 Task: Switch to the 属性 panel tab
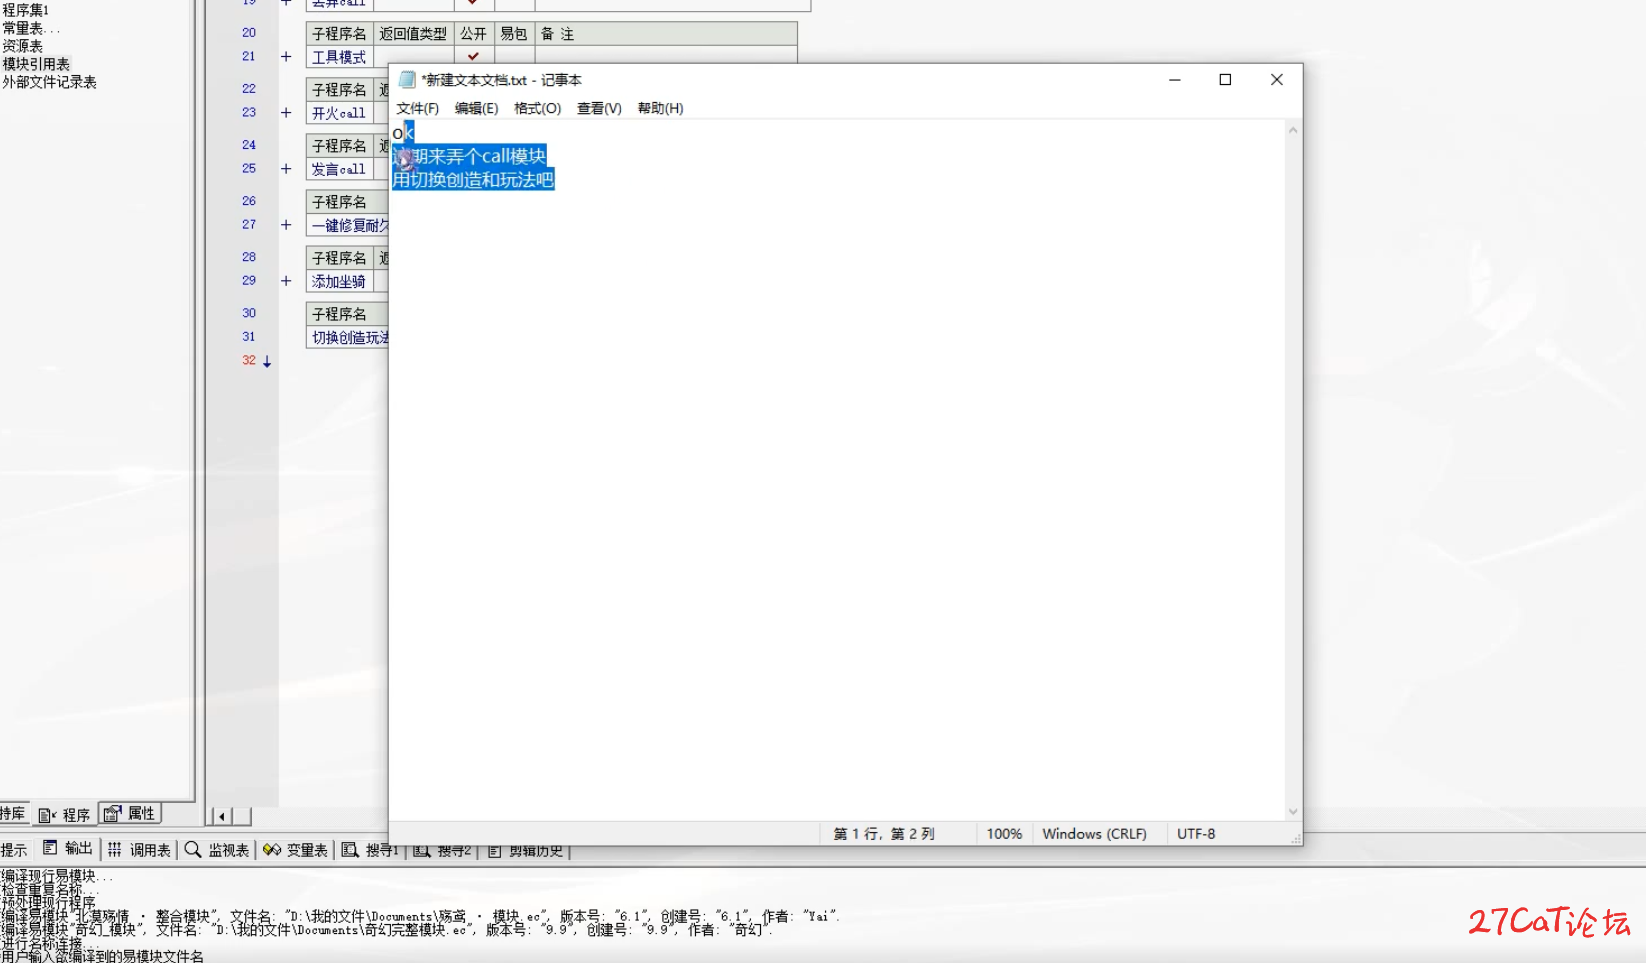coord(130,814)
